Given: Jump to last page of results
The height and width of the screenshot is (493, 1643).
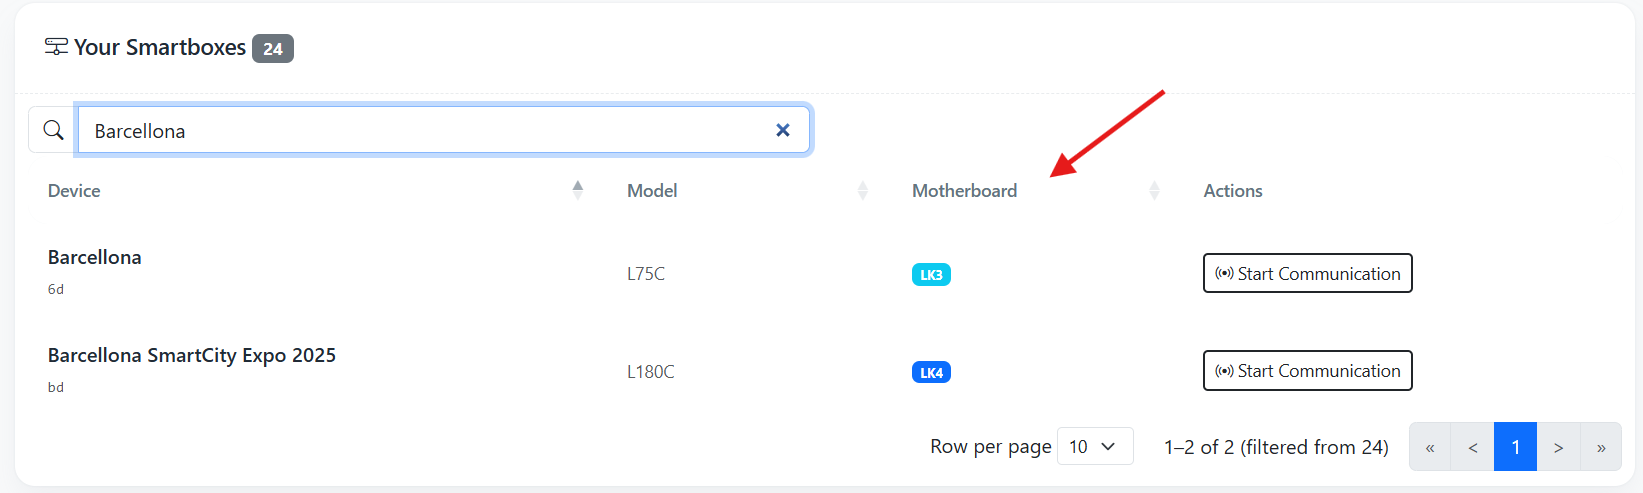Looking at the screenshot, I should pyautogui.click(x=1601, y=447).
